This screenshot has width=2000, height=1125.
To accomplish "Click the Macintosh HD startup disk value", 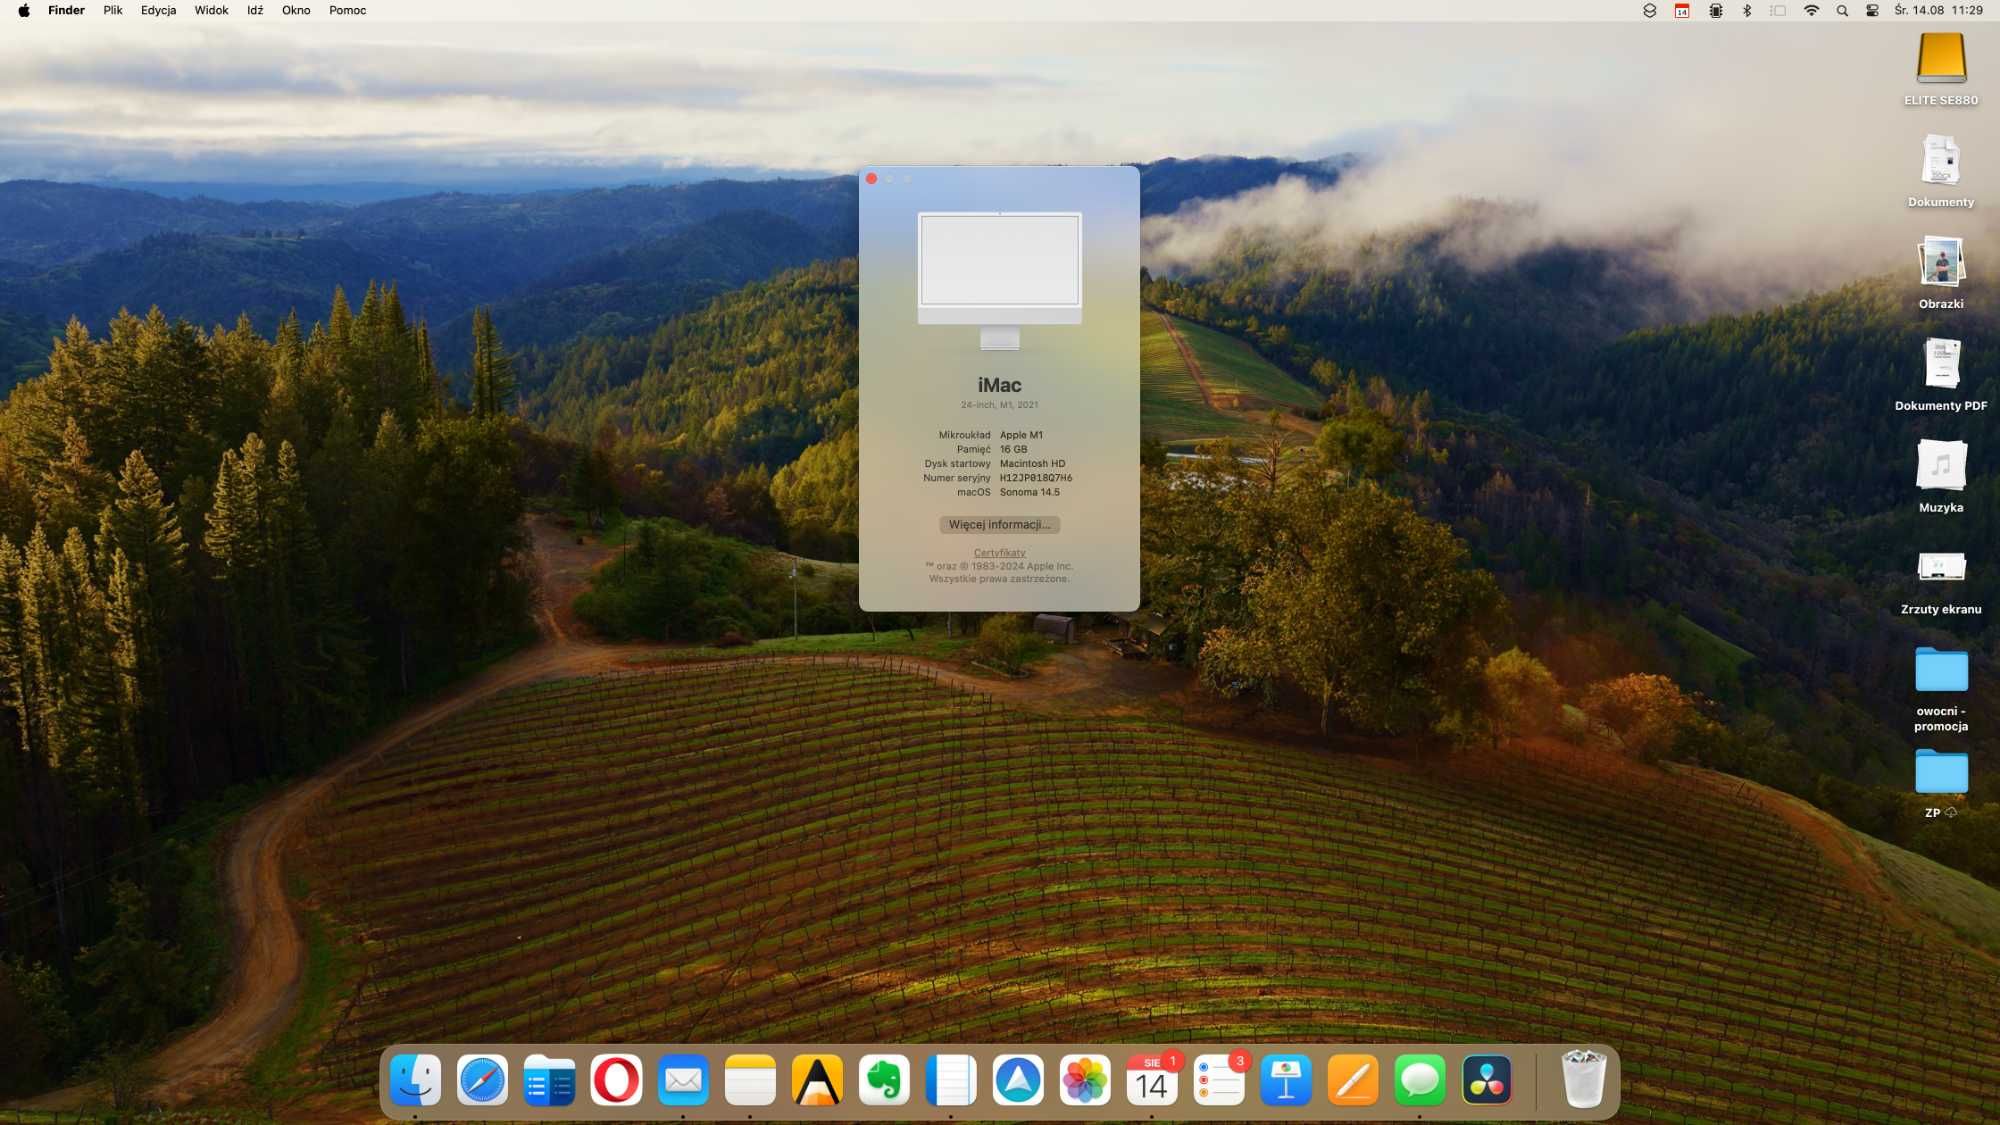I will 1032,463.
